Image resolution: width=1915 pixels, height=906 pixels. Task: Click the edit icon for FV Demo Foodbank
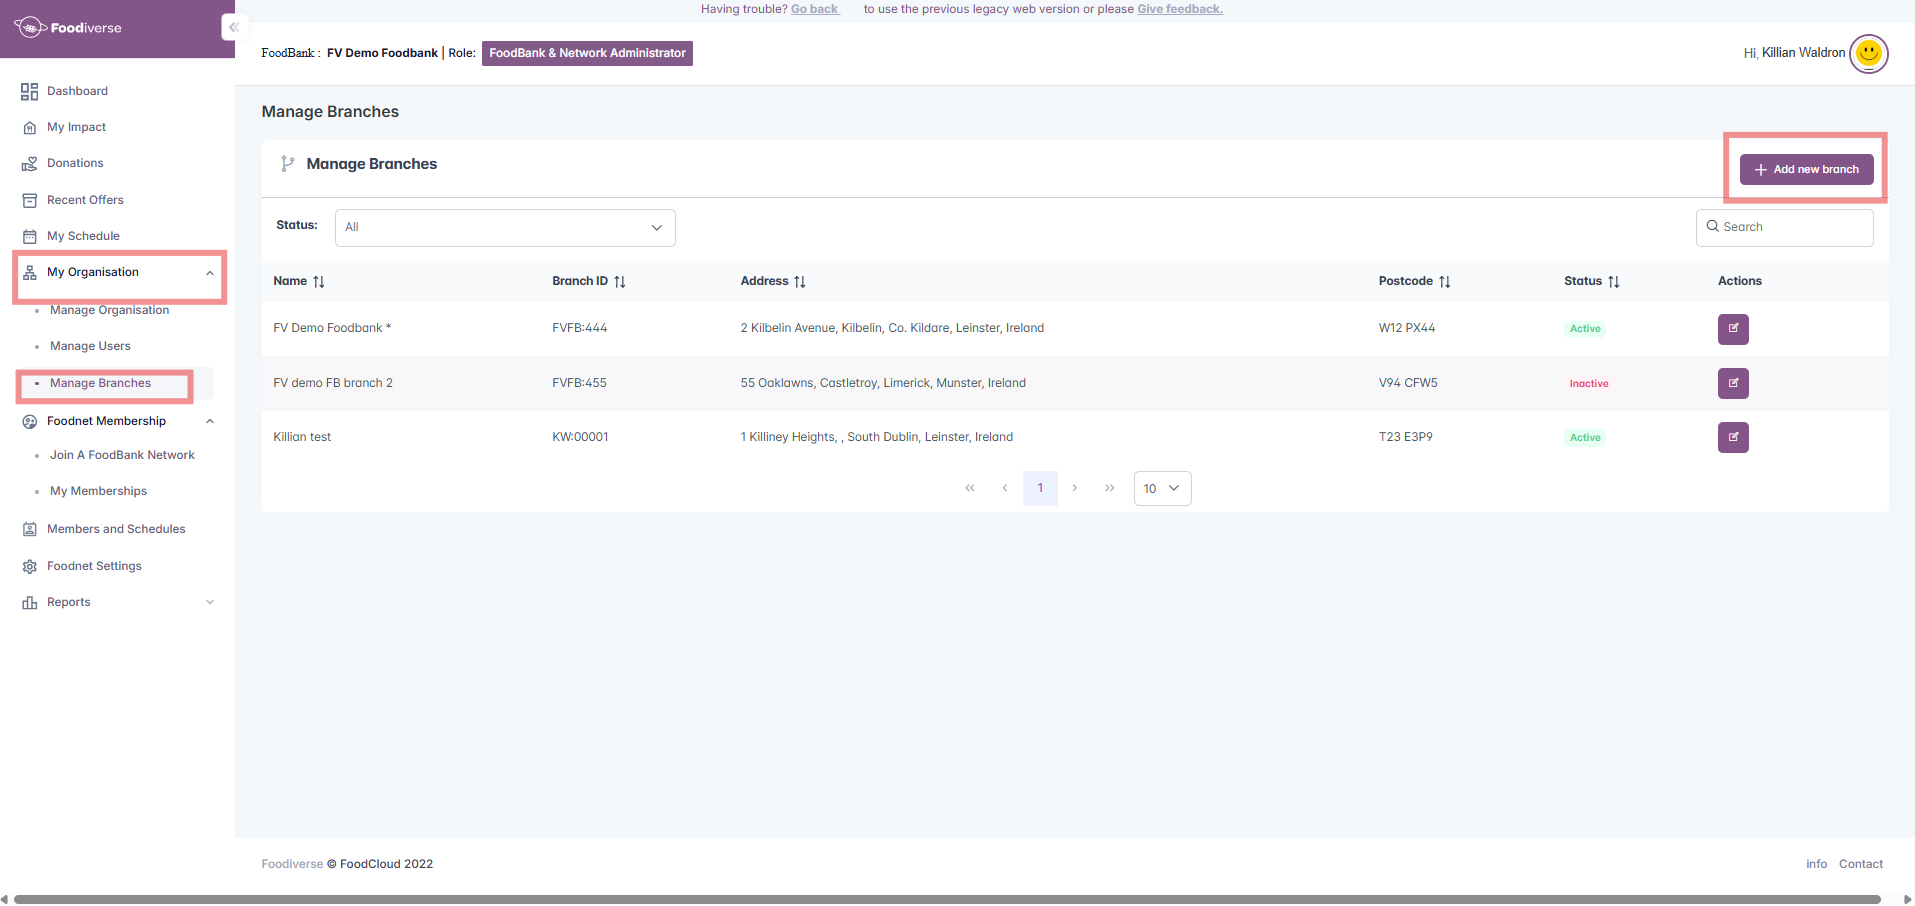click(x=1732, y=329)
